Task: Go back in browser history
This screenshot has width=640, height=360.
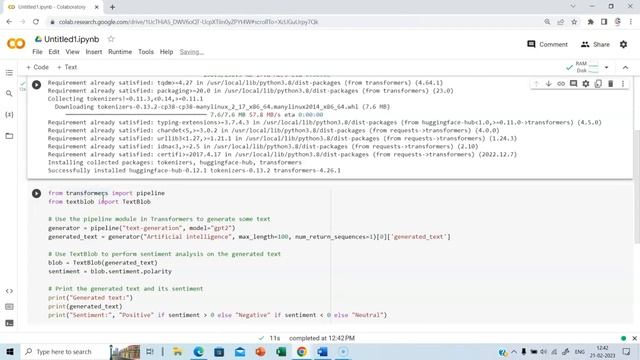Action: 9,22
